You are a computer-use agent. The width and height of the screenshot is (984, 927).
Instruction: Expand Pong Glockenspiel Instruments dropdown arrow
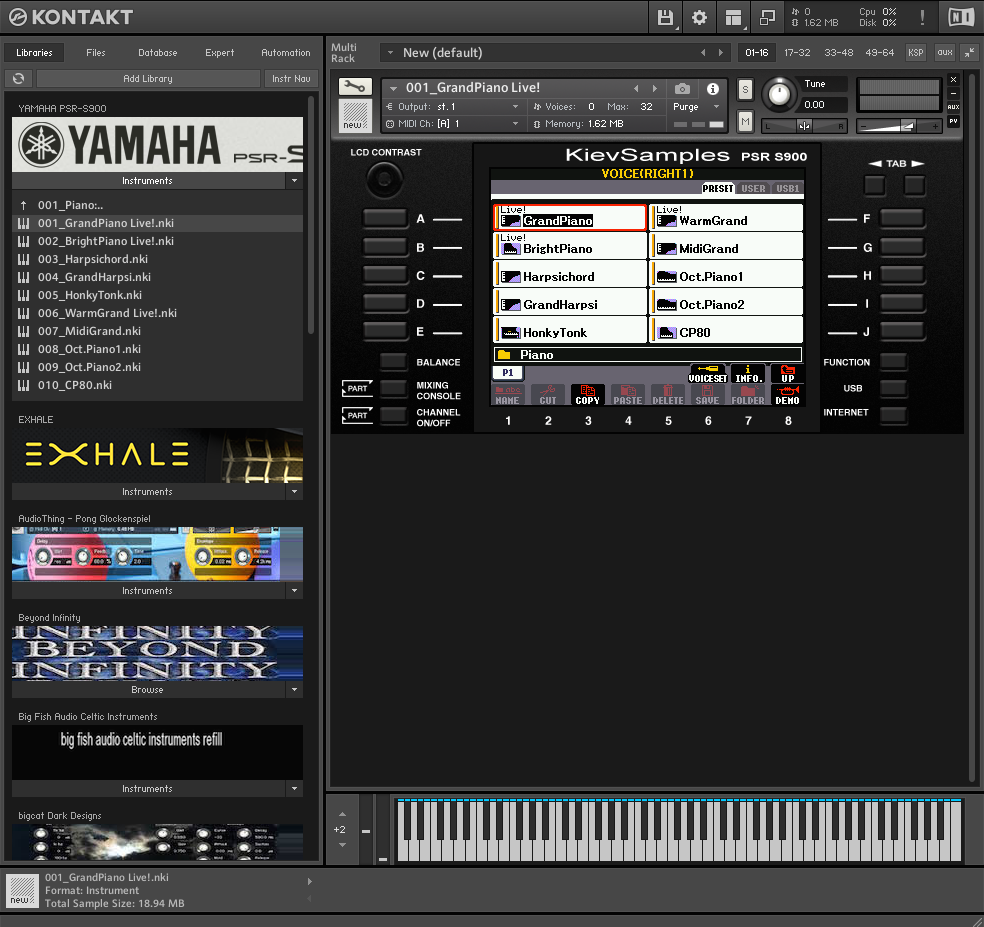(x=294, y=591)
